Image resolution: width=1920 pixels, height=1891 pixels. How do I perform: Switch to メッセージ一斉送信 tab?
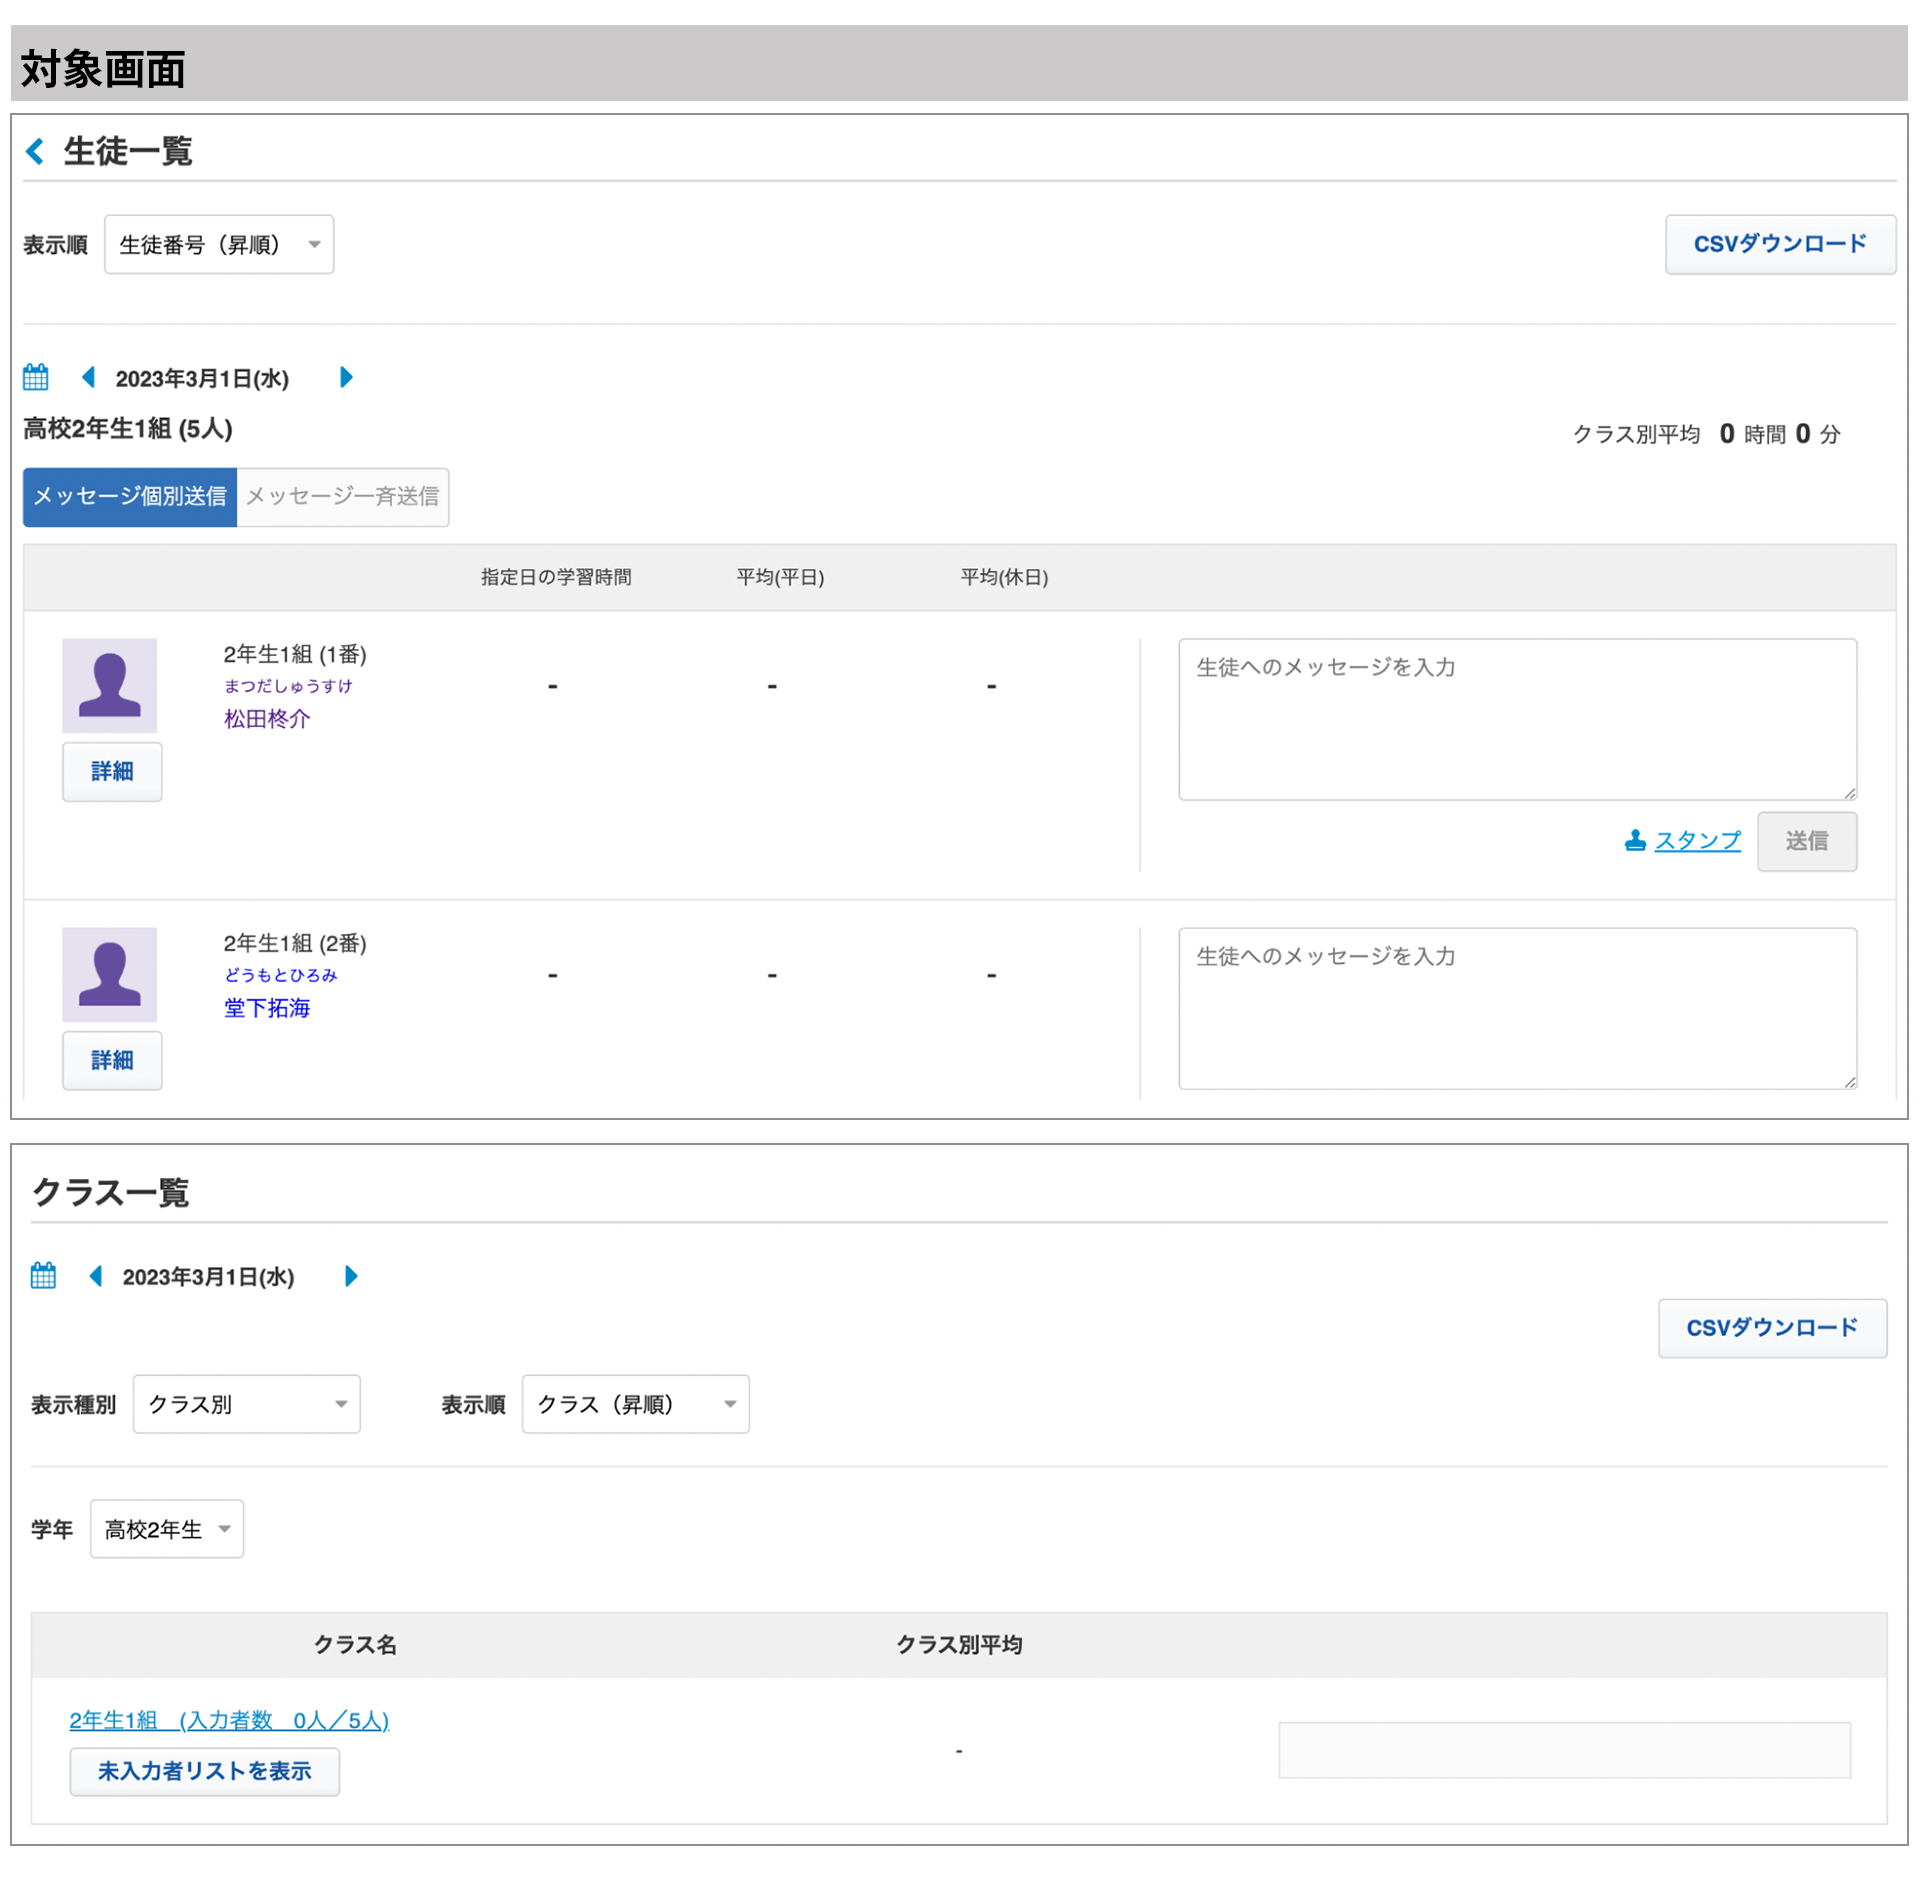coord(343,497)
